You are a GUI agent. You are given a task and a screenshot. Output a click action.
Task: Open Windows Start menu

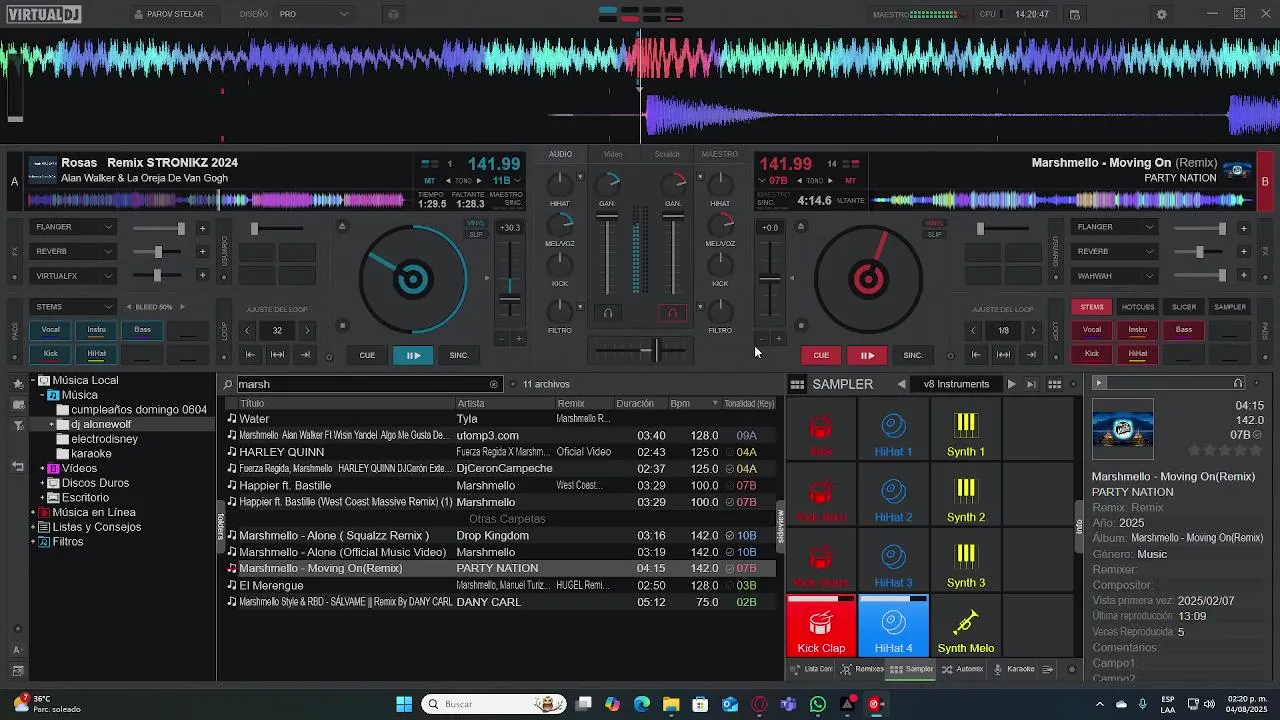pyautogui.click(x=404, y=704)
